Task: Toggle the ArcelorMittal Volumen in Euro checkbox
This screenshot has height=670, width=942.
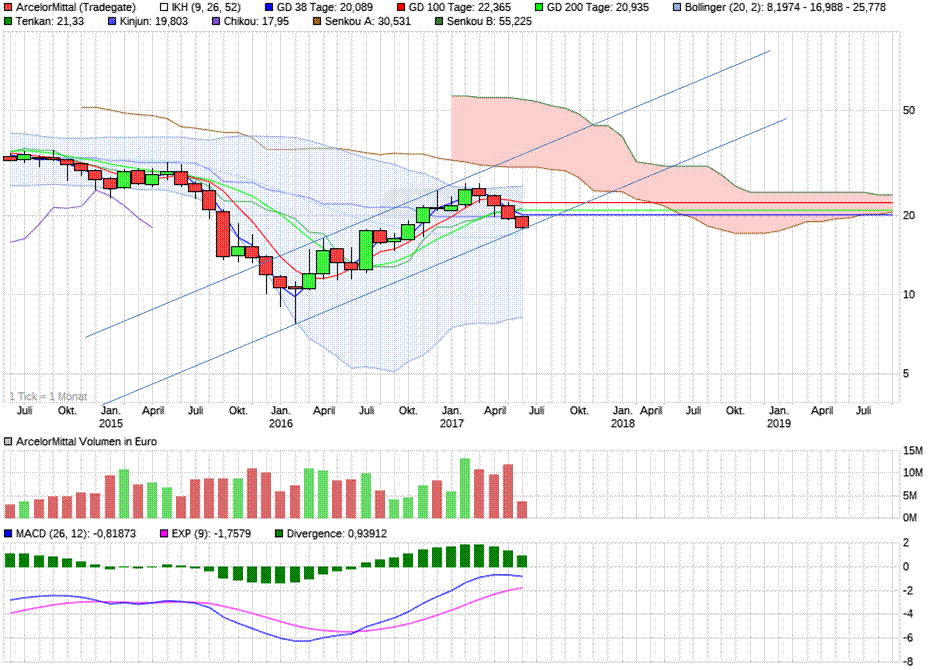Action: [x=9, y=440]
